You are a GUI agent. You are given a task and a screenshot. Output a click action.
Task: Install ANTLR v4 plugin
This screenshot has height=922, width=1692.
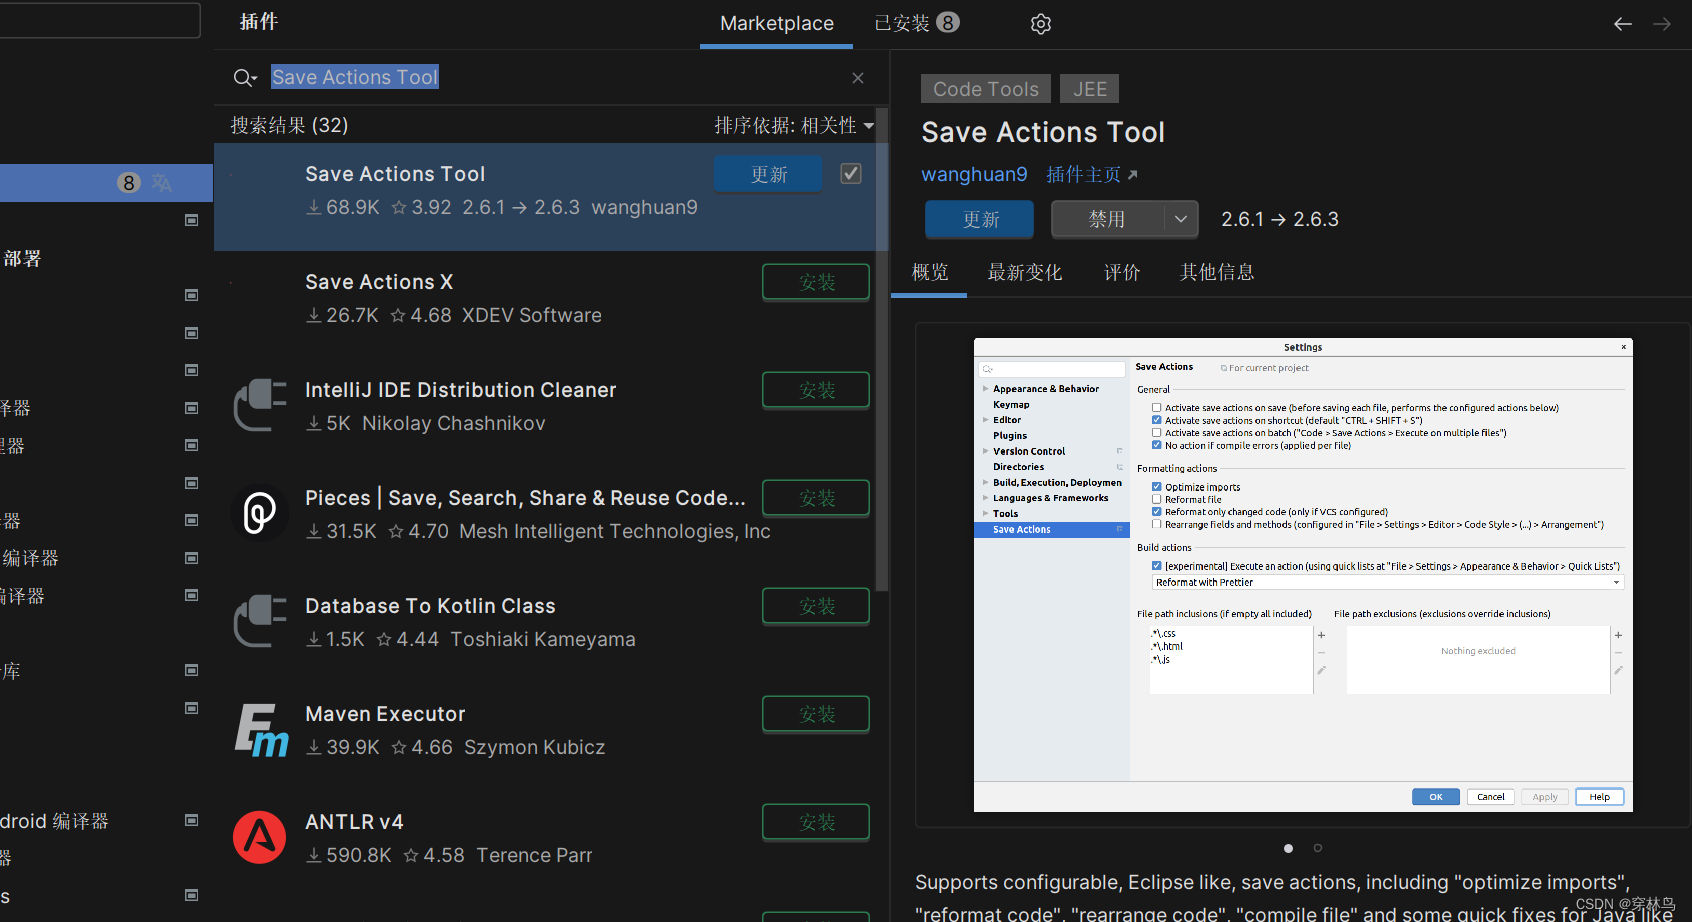pos(816,822)
